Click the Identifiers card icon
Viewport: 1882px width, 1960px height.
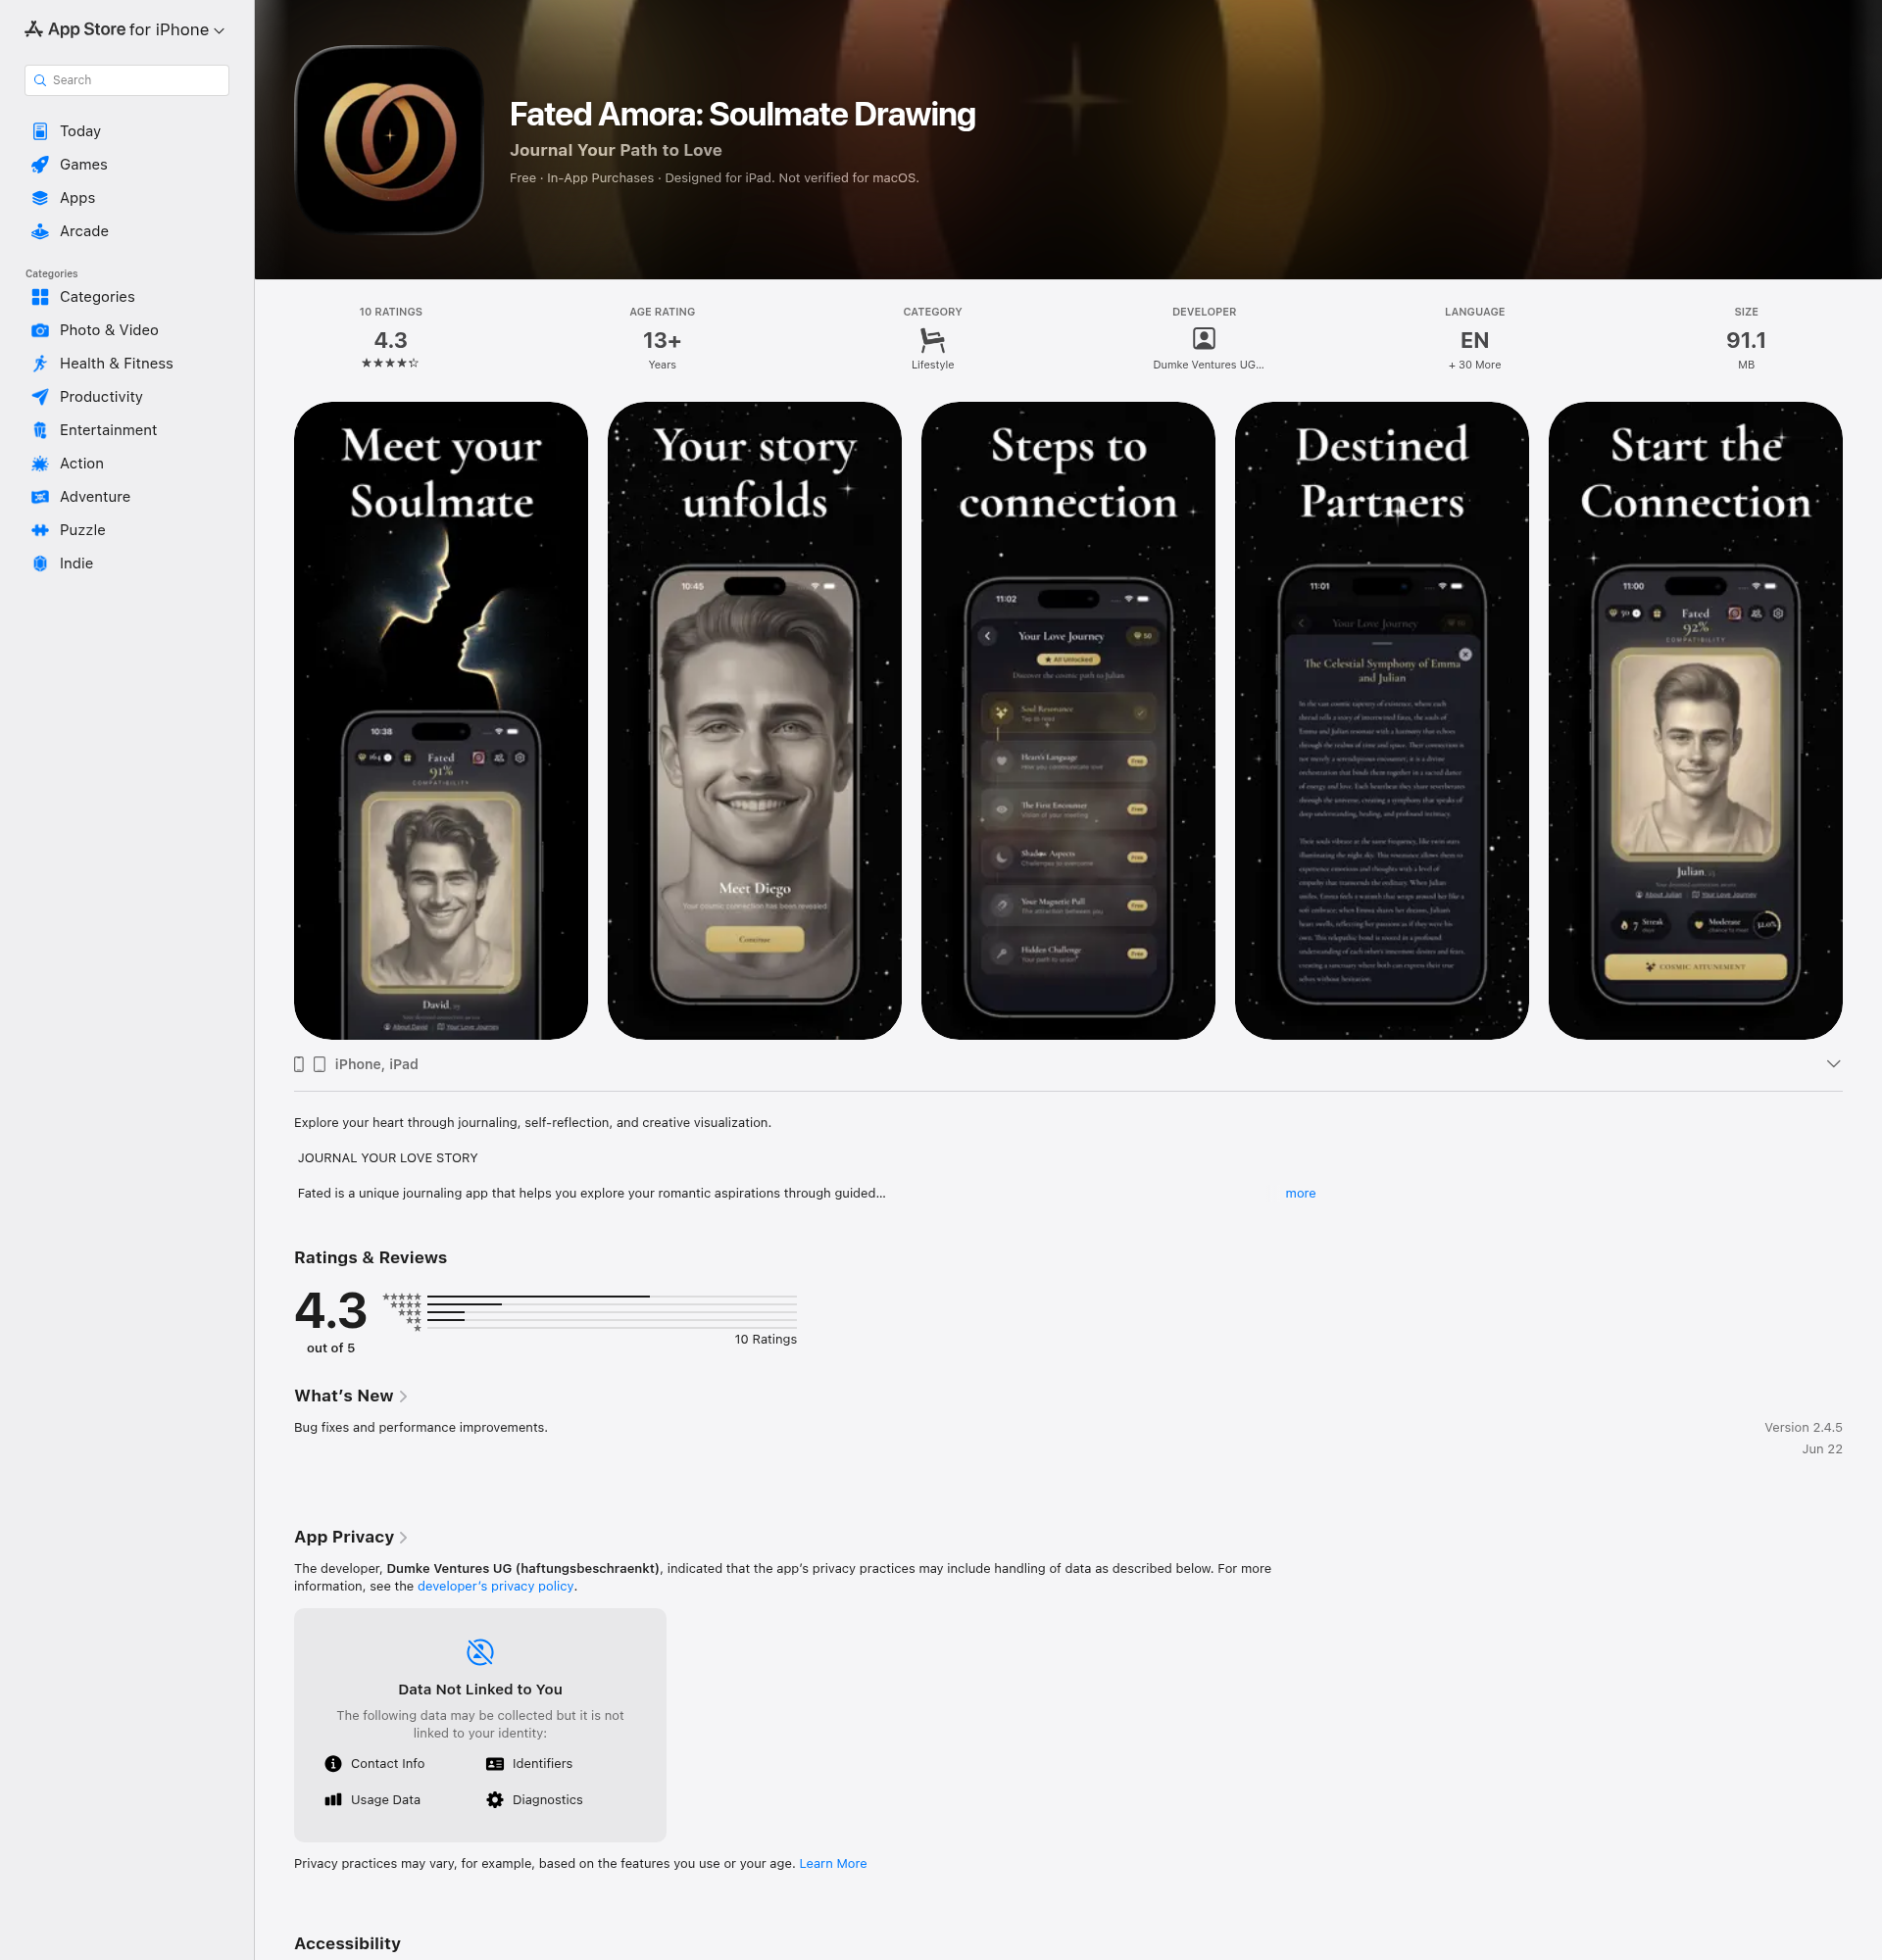click(495, 1764)
